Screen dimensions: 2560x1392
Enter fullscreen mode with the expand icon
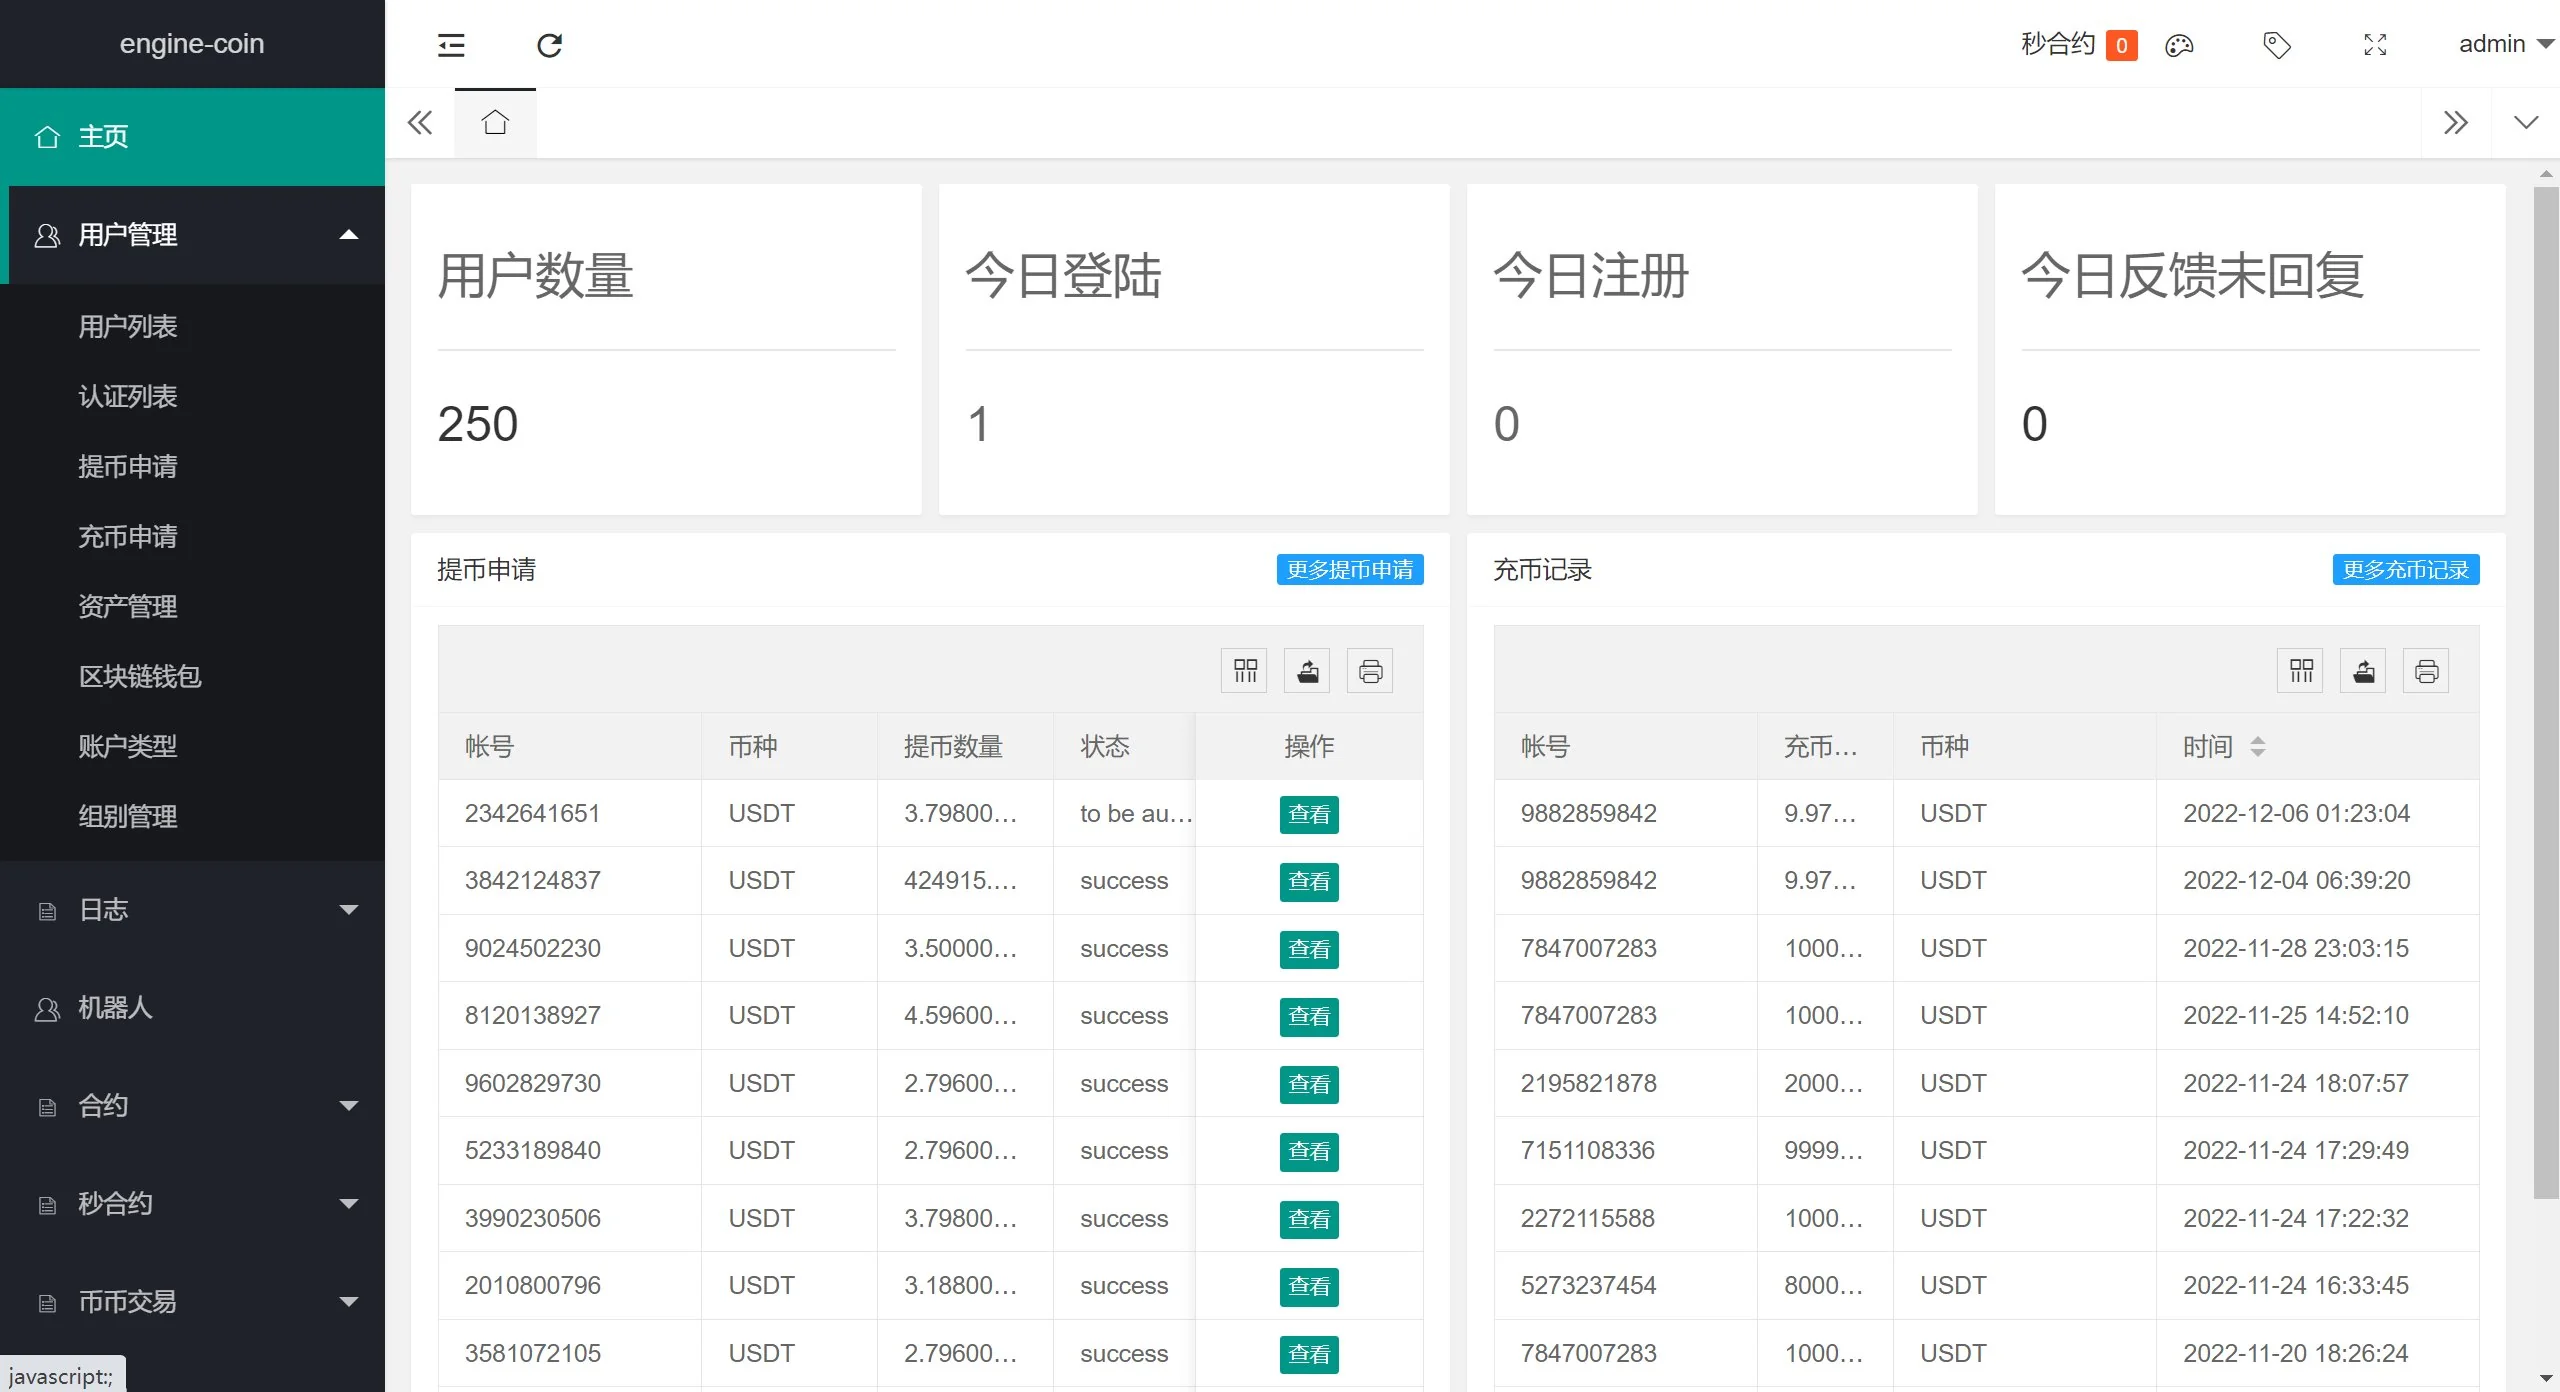pyautogui.click(x=2375, y=45)
